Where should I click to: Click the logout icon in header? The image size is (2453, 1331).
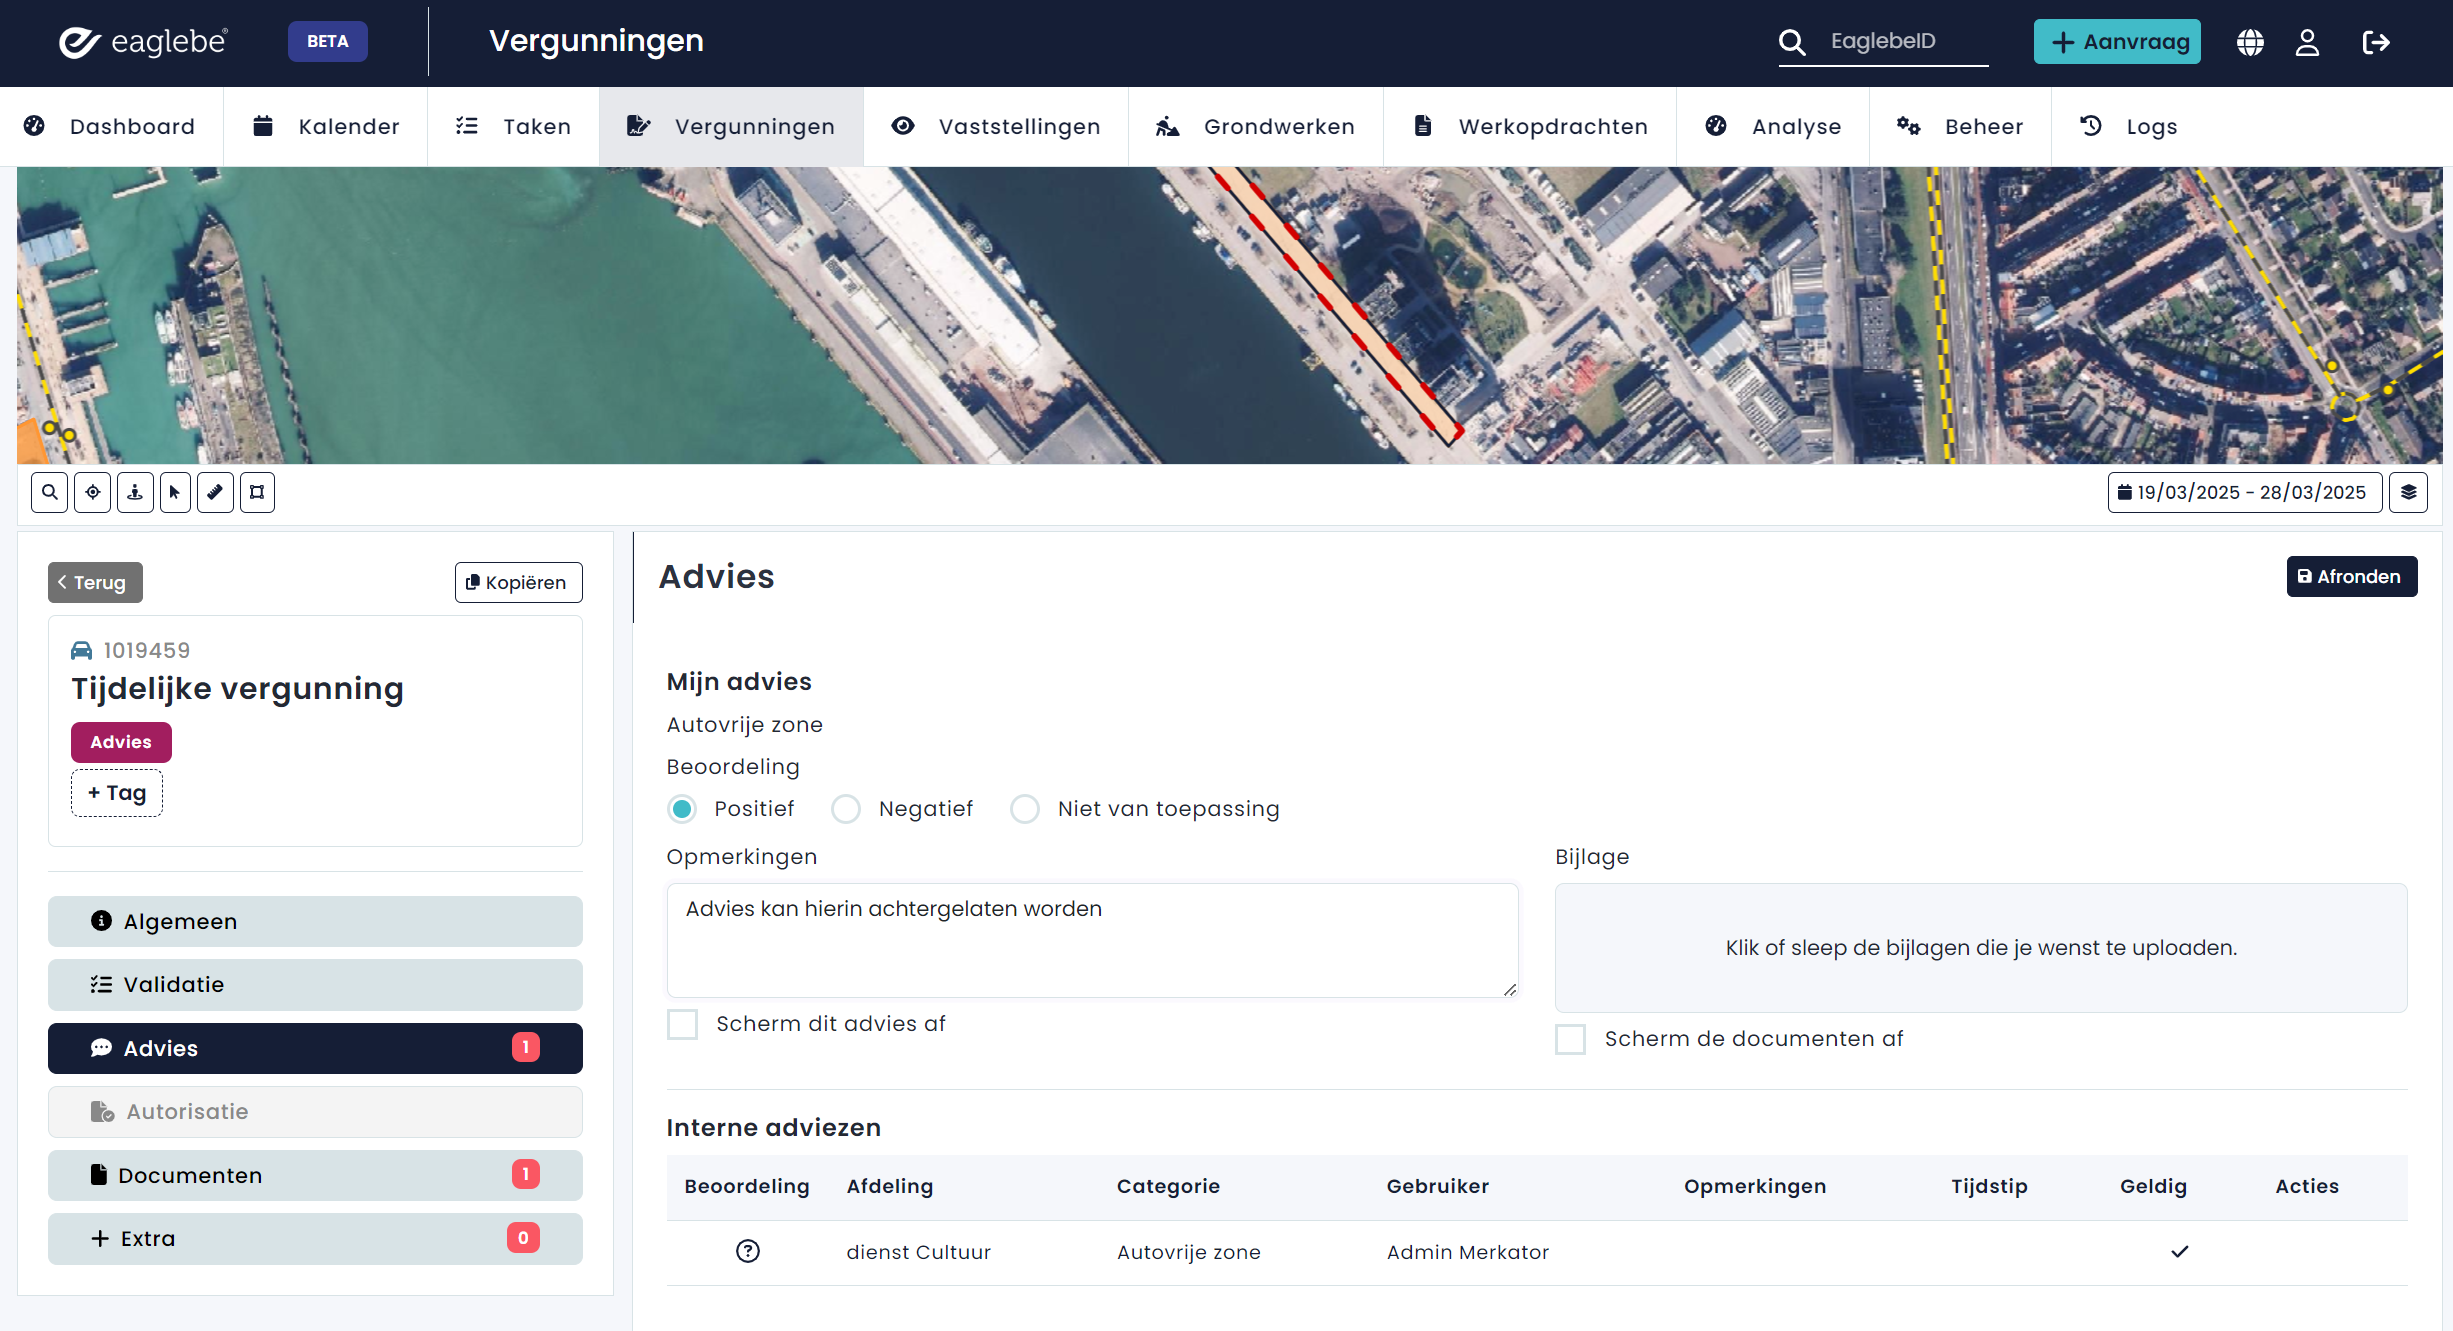point(2376,42)
